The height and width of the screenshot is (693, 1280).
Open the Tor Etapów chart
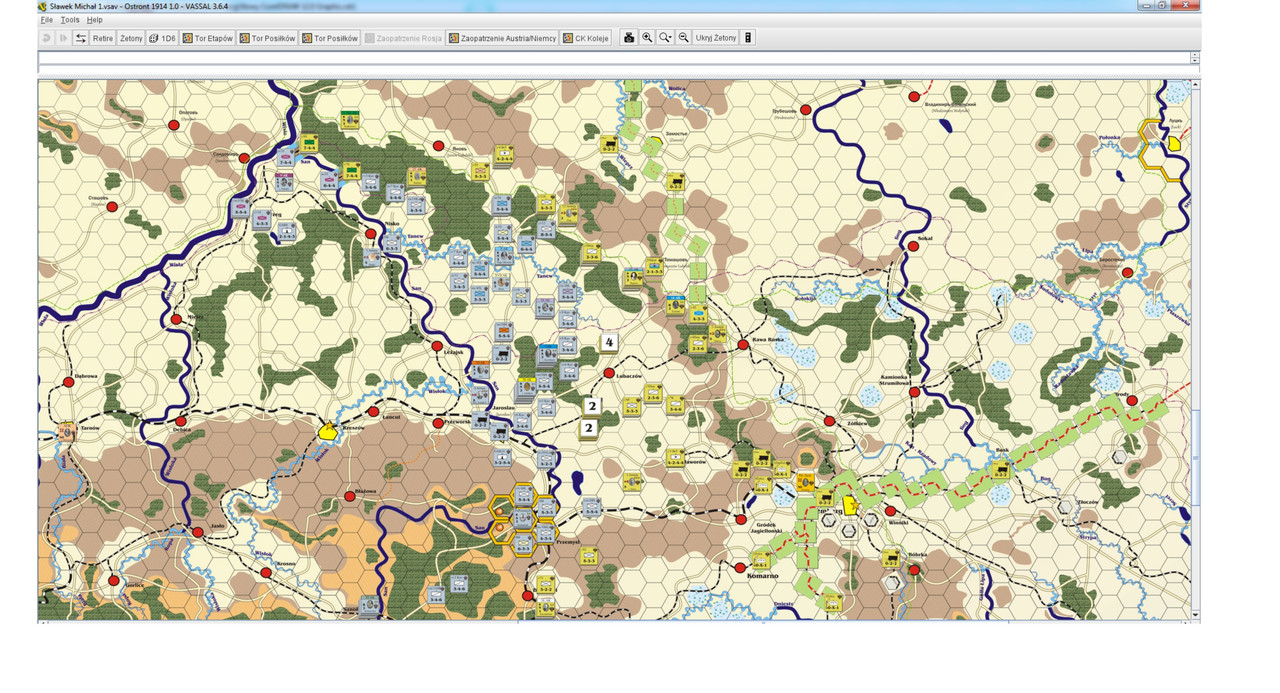click(208, 38)
